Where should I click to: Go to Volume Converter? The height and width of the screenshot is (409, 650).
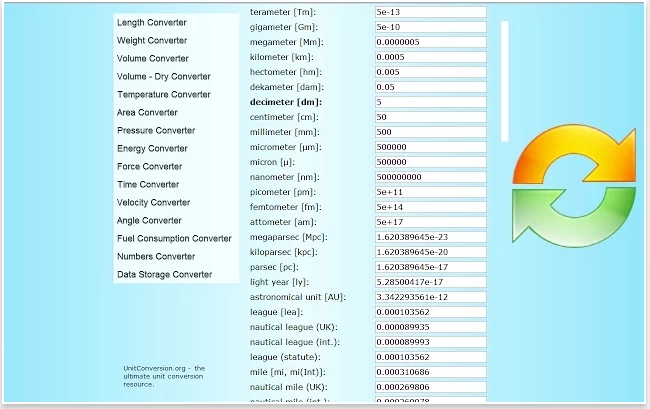pyautogui.click(x=152, y=59)
